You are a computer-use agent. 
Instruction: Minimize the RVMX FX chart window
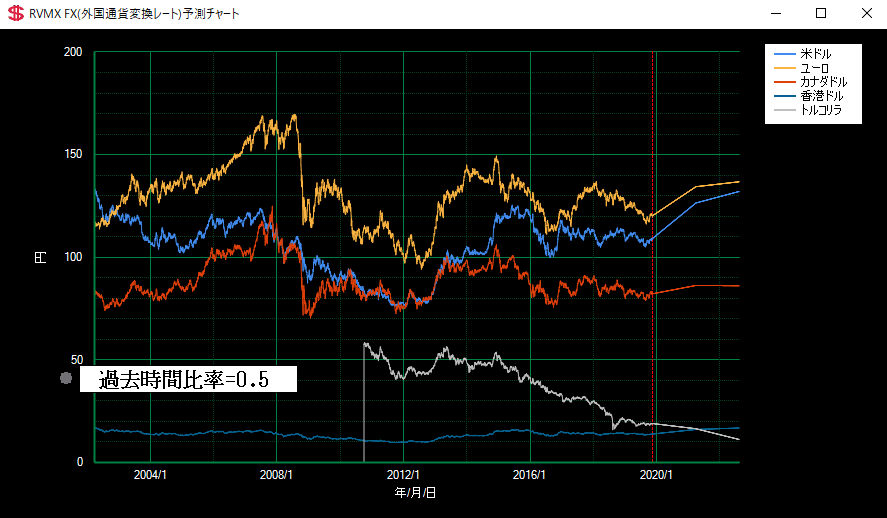click(x=776, y=14)
